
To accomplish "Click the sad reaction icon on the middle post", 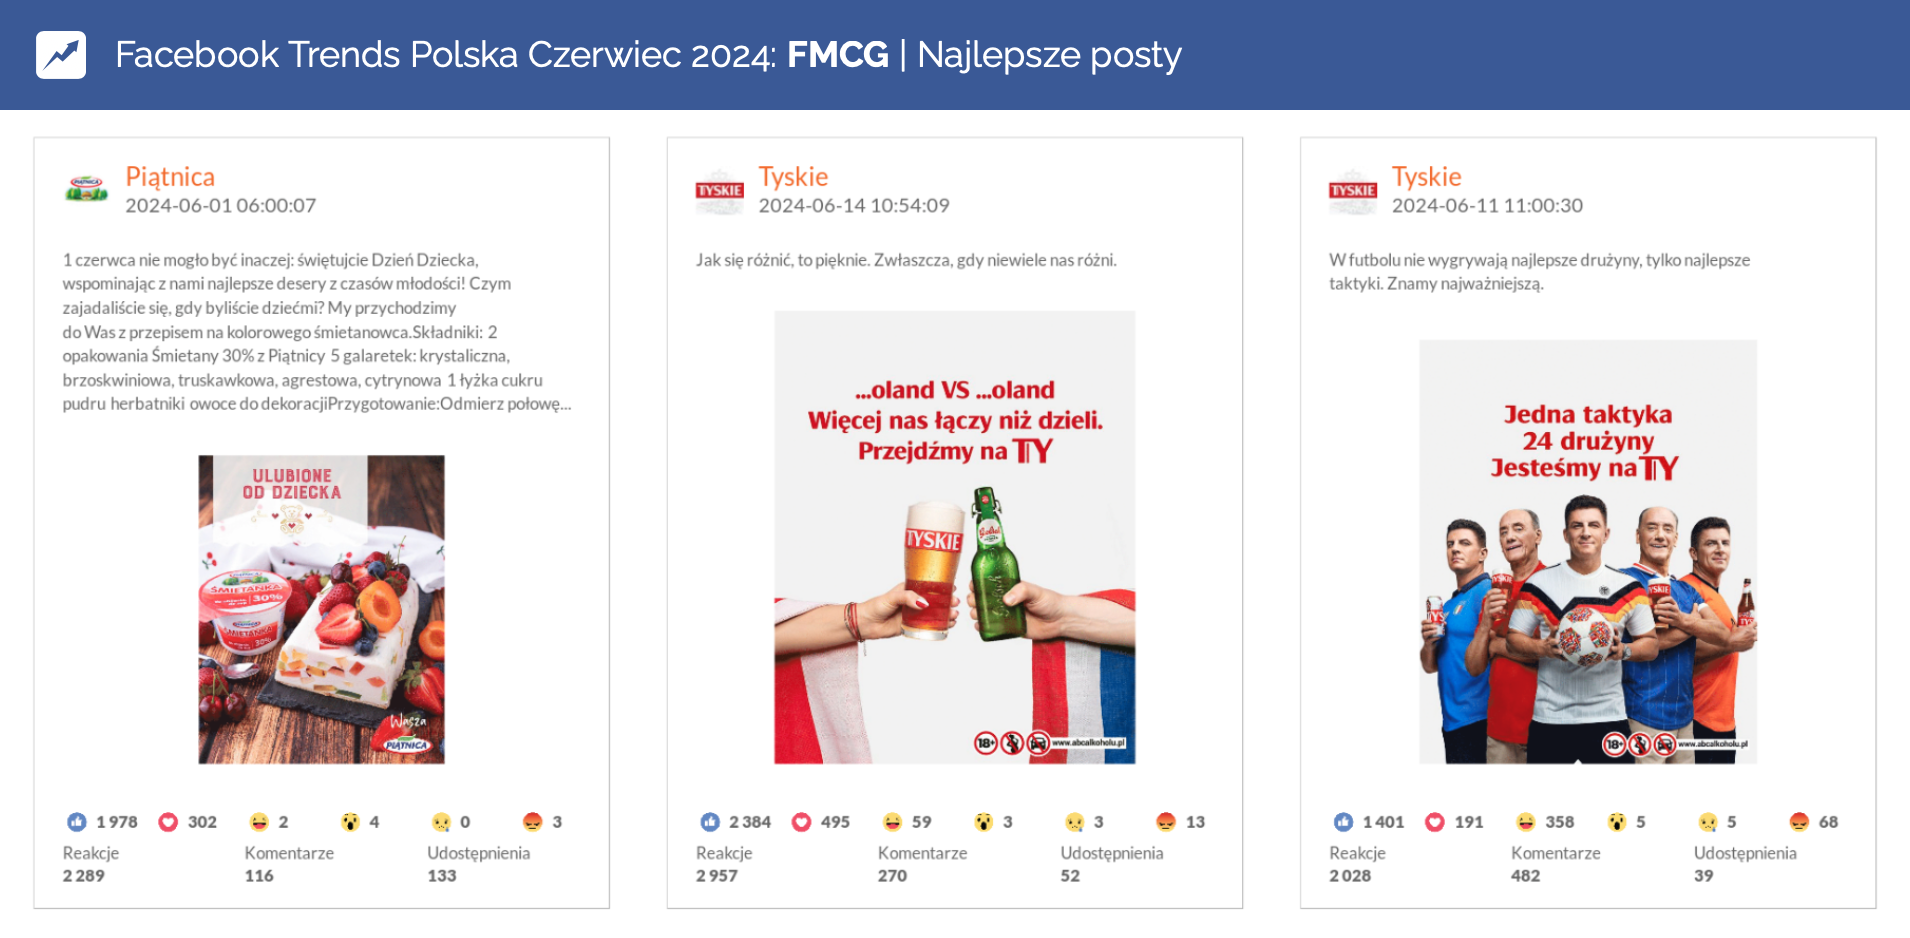I will (1075, 822).
